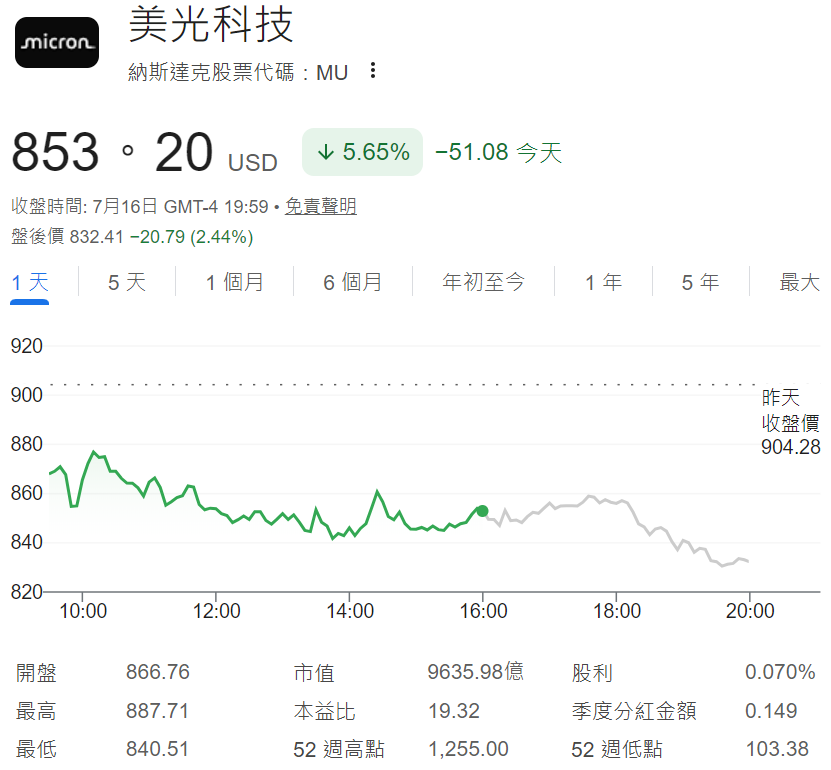Open the 6 個月 chart range

tap(352, 282)
